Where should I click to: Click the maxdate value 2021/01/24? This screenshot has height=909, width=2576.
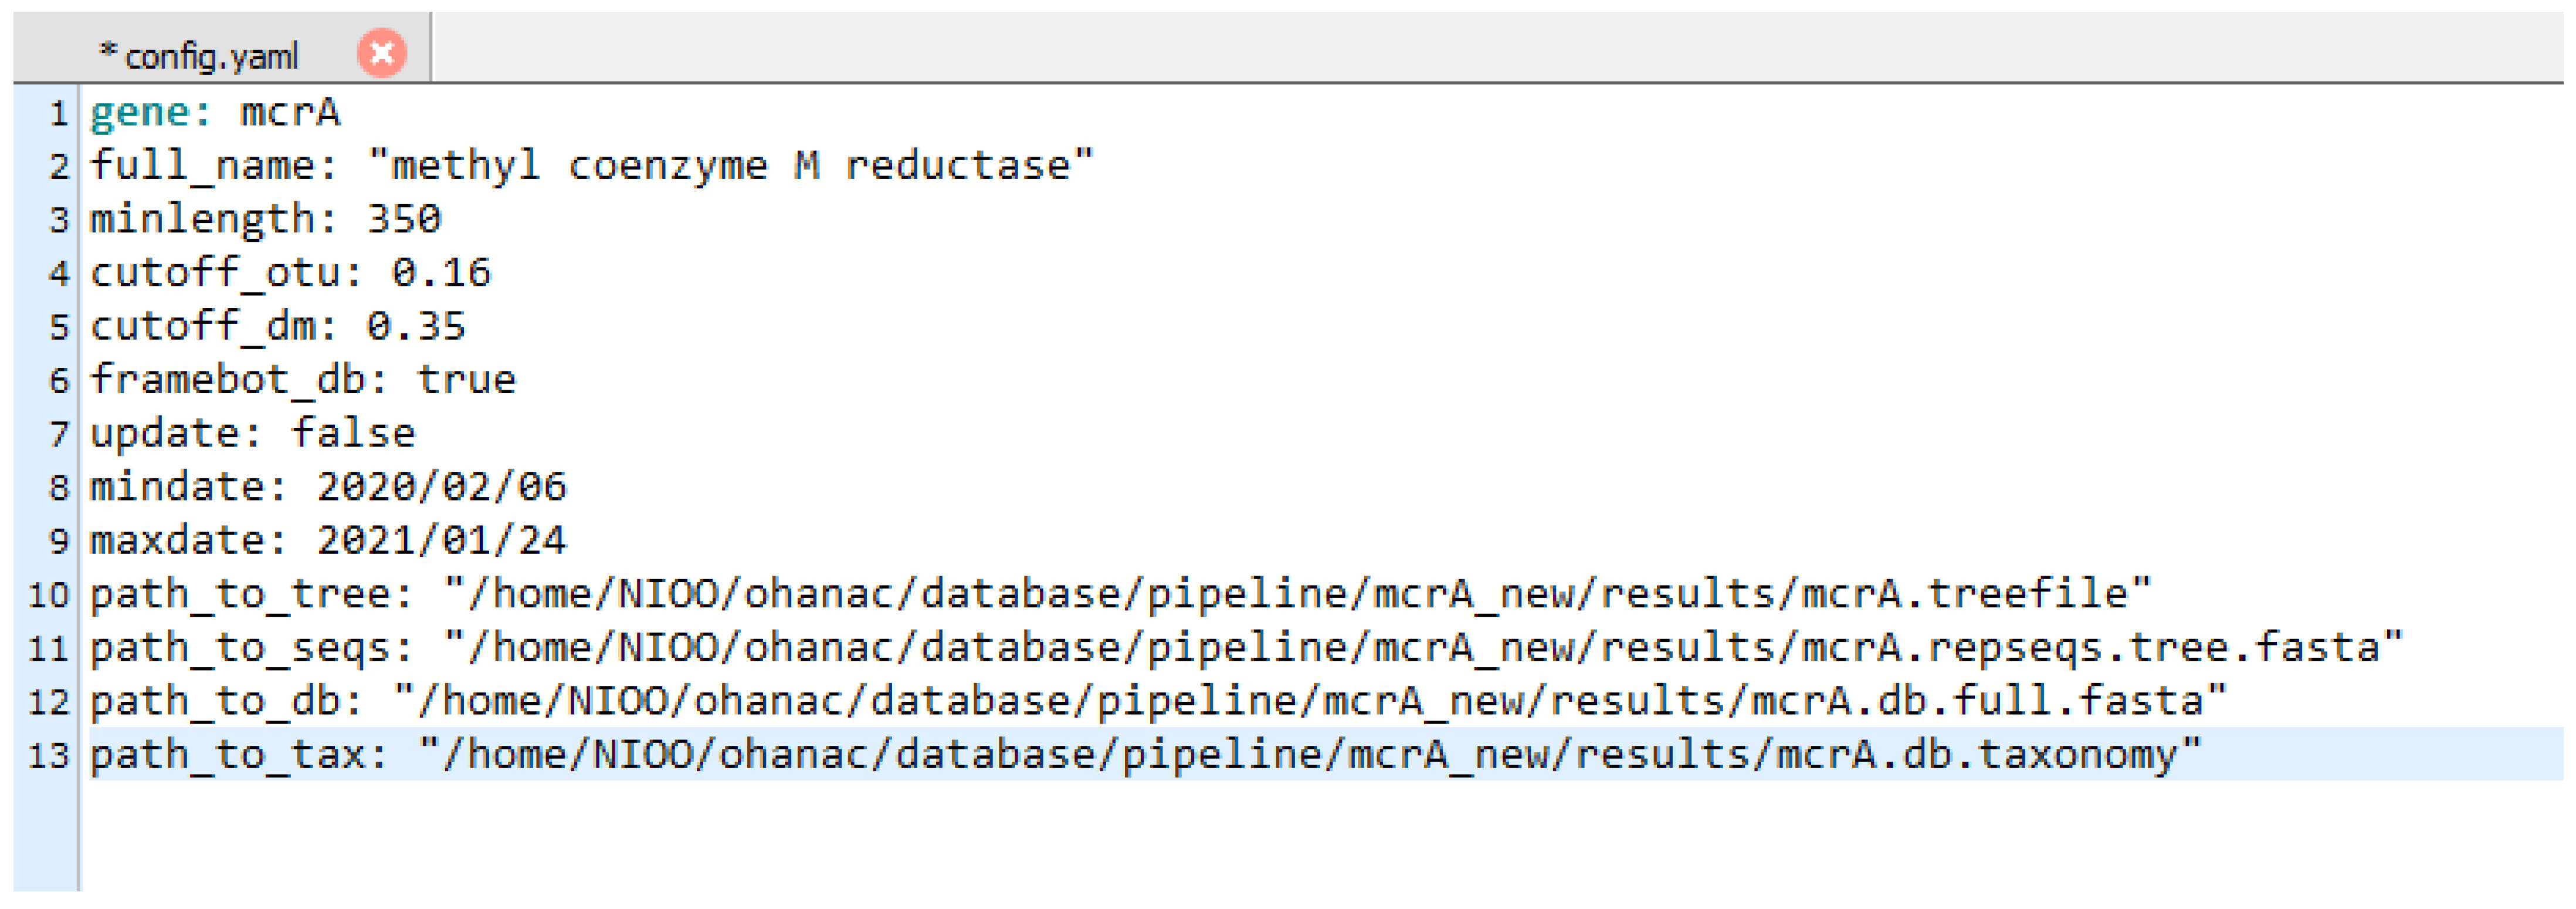[441, 541]
